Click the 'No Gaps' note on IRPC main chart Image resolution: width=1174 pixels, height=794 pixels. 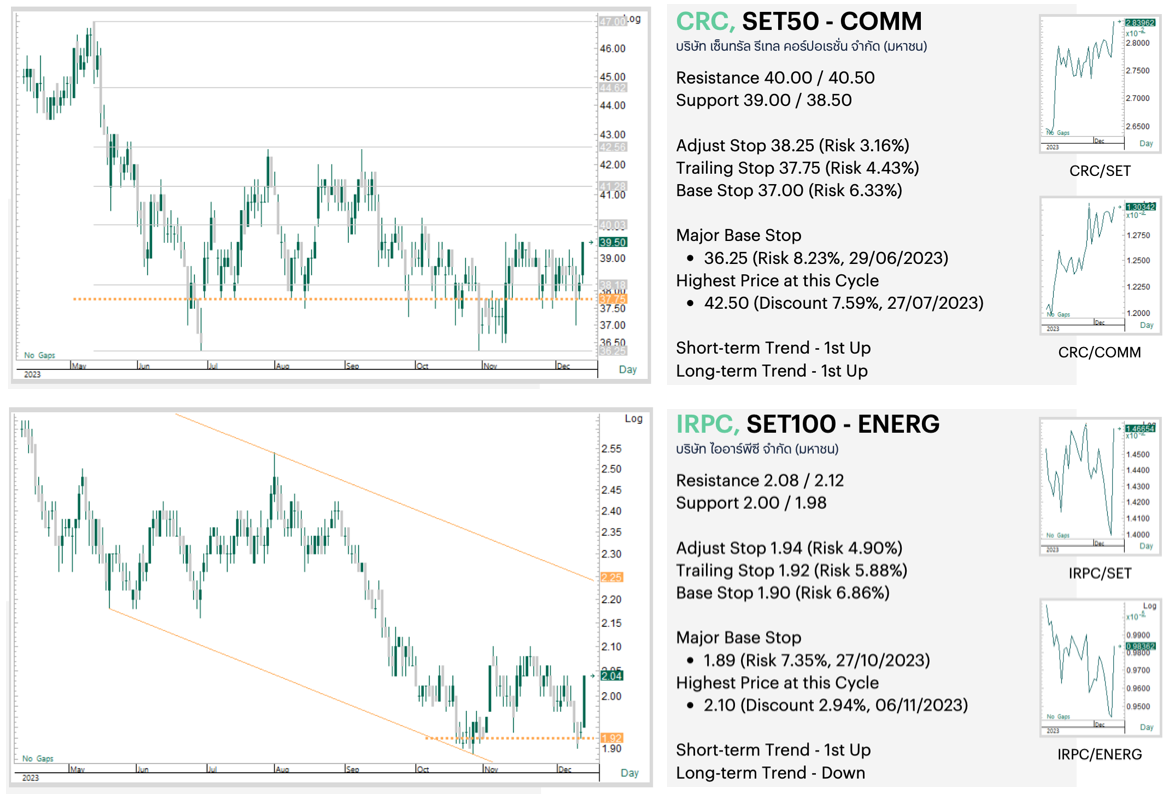click(x=37, y=758)
